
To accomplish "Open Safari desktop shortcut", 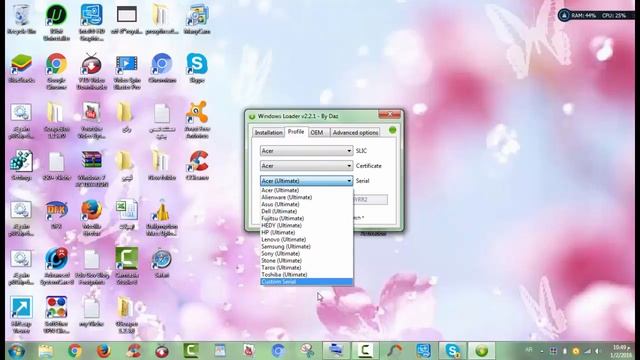I will pos(162,263).
